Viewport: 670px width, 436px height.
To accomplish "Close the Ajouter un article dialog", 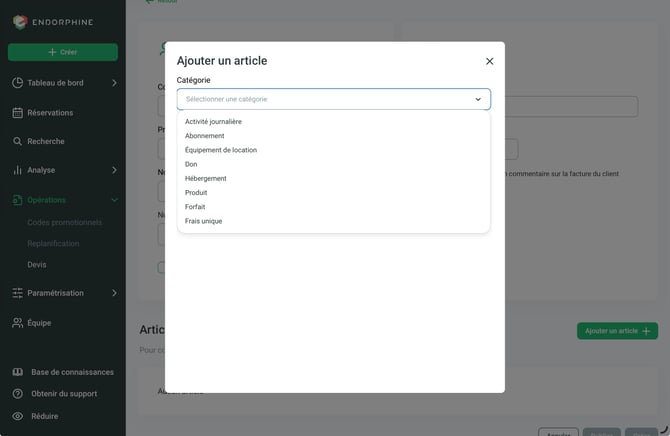I will pos(490,61).
